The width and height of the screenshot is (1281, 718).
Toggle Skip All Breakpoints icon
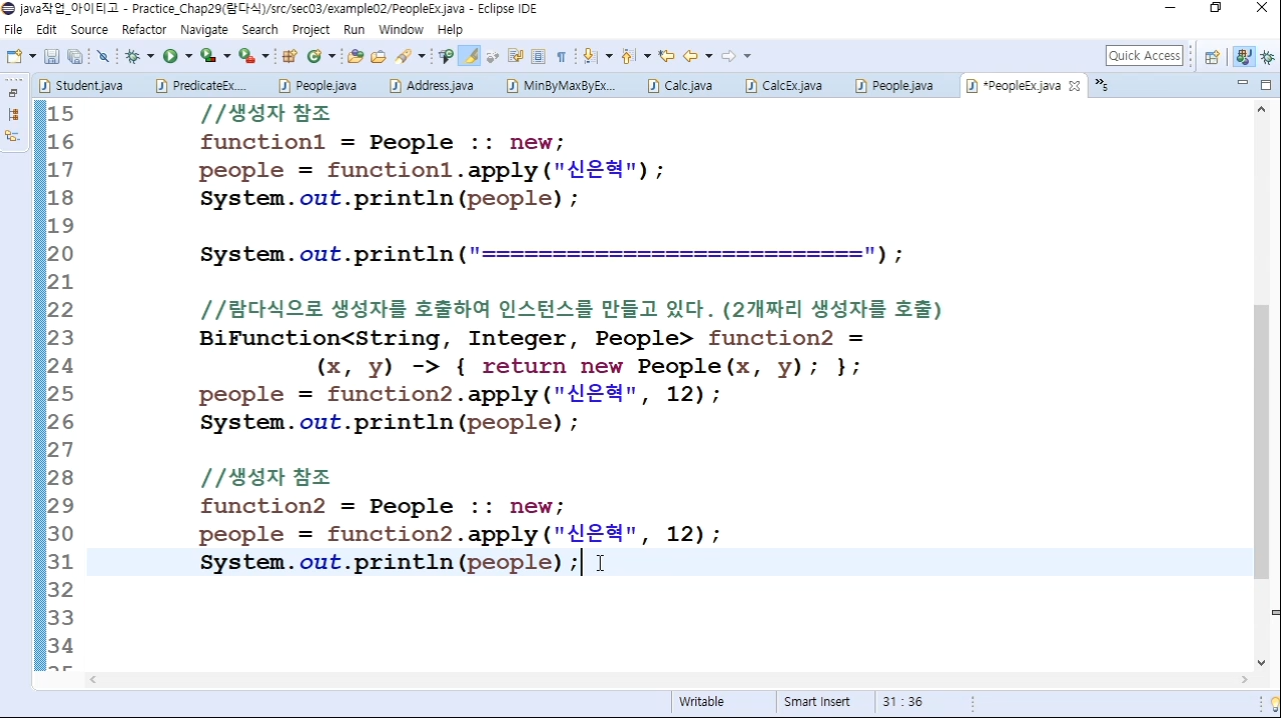tap(103, 56)
